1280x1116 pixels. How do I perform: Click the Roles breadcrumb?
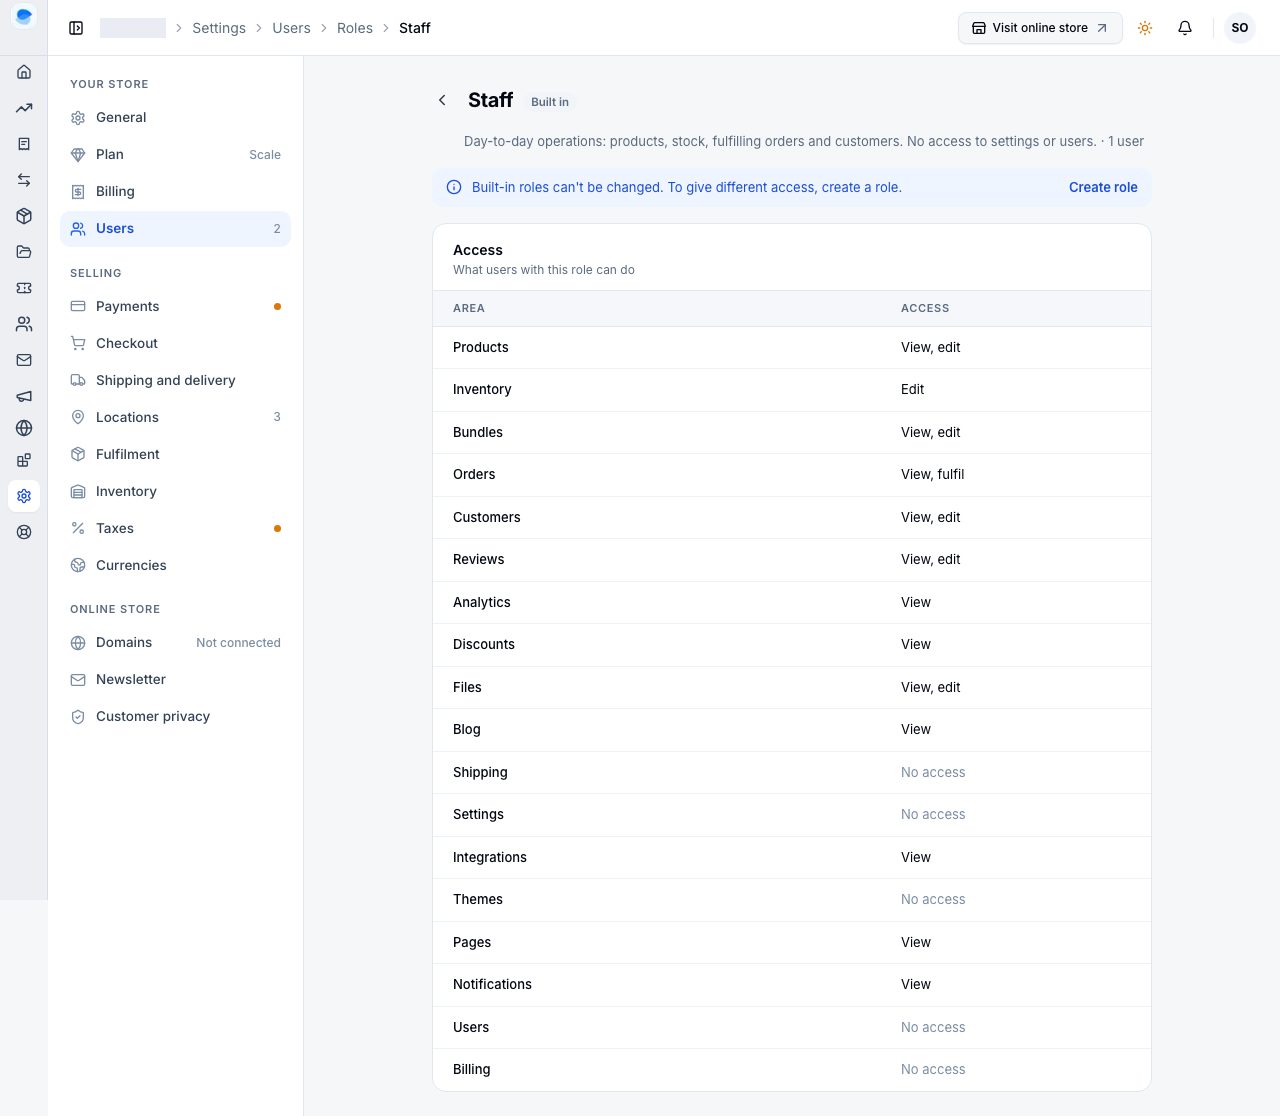(355, 28)
